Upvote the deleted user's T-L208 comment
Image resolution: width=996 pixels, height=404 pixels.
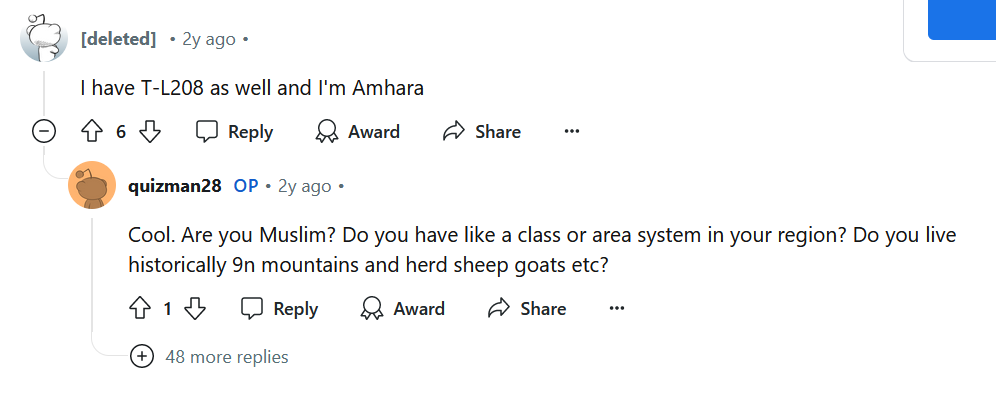point(93,131)
